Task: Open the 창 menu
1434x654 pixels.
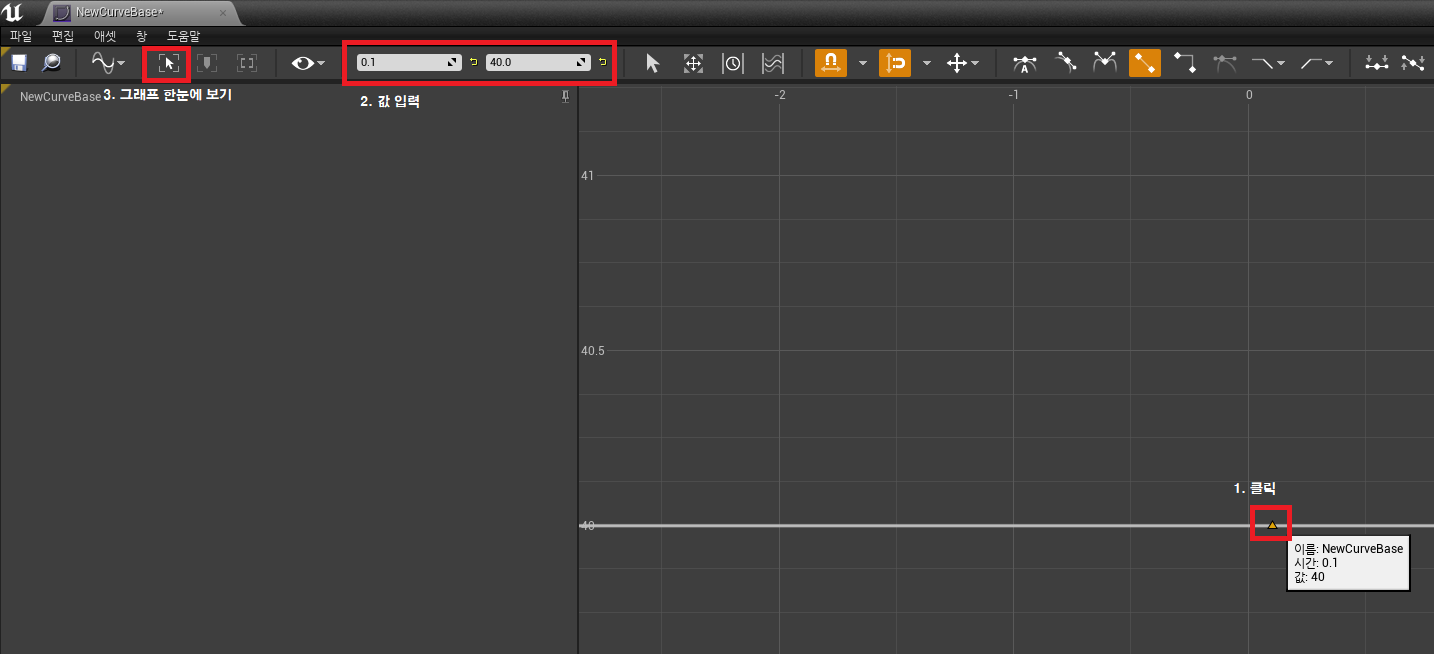Action: [x=141, y=35]
